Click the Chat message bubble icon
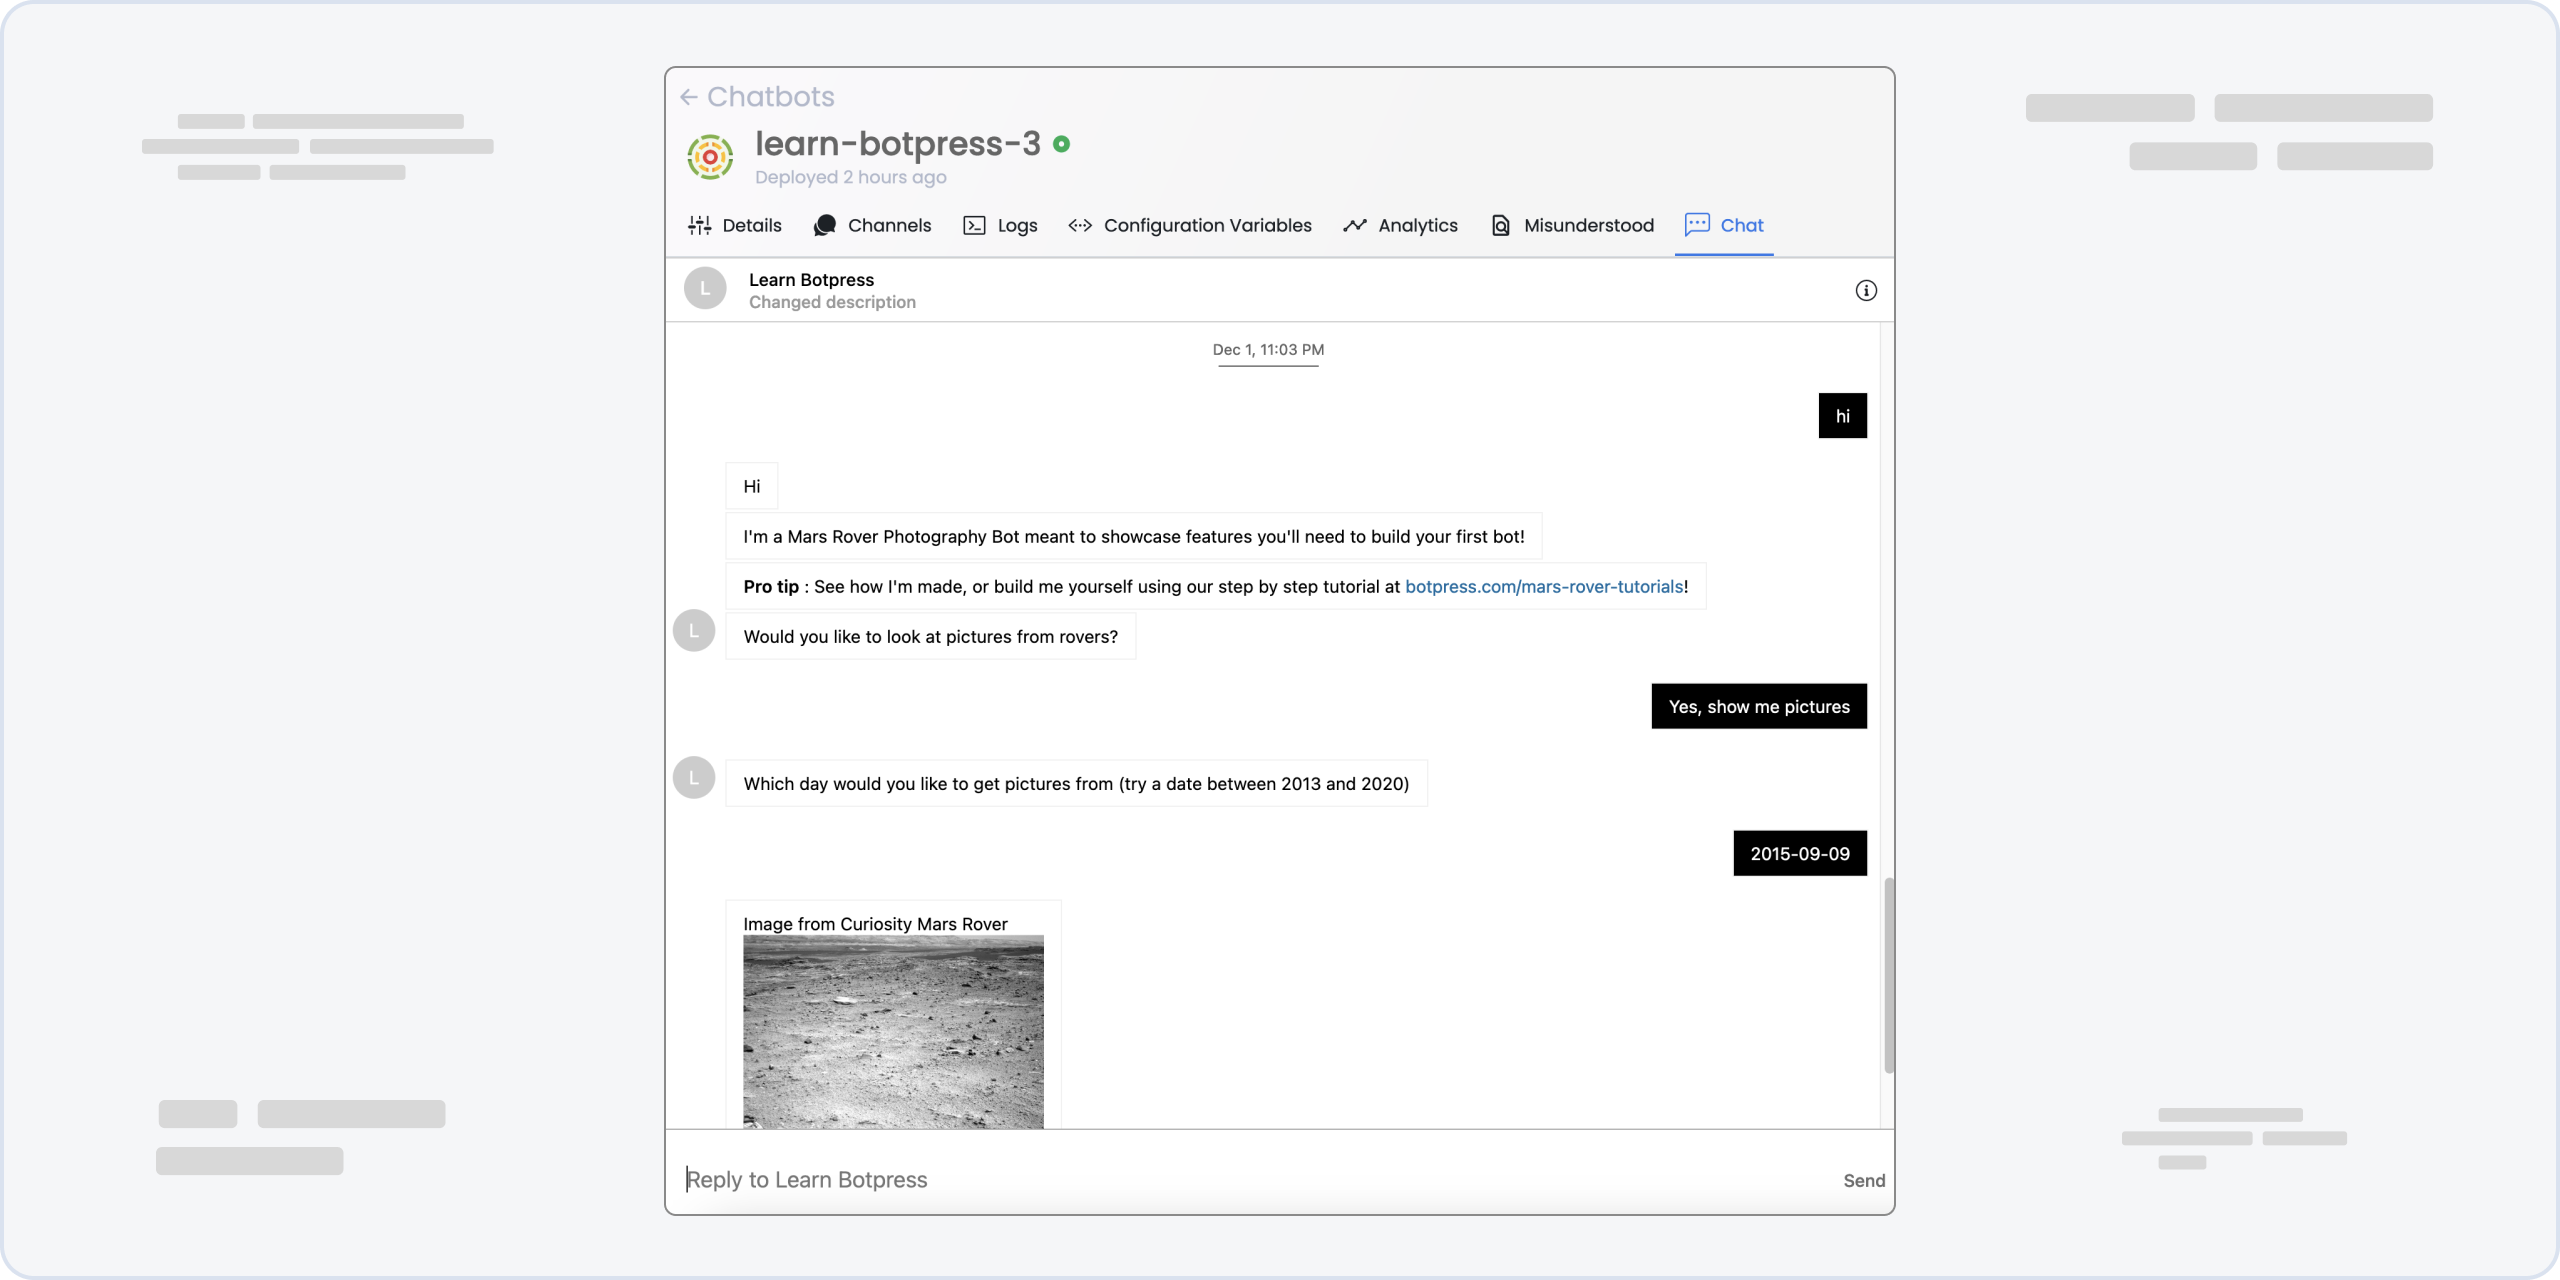The image size is (2560, 1280). coord(1697,224)
